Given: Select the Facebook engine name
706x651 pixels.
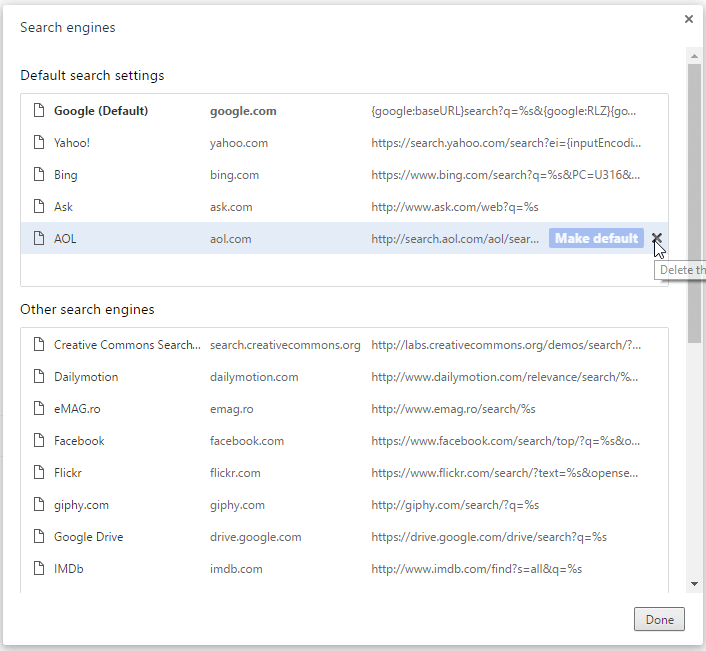Looking at the screenshot, I should pos(79,441).
